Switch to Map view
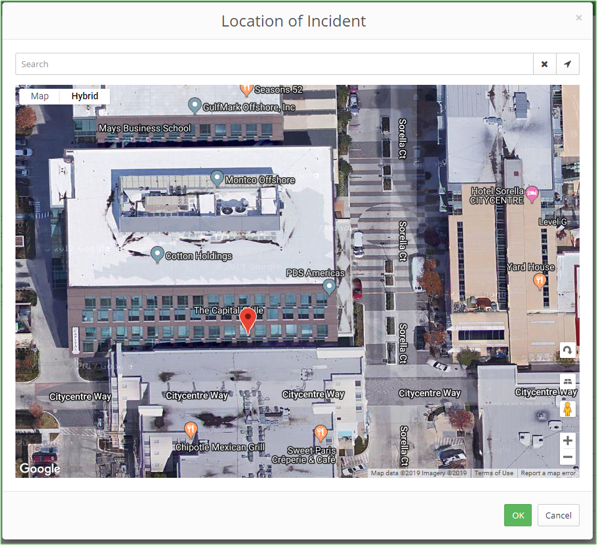Viewport: 597px width, 545px height. coord(40,96)
